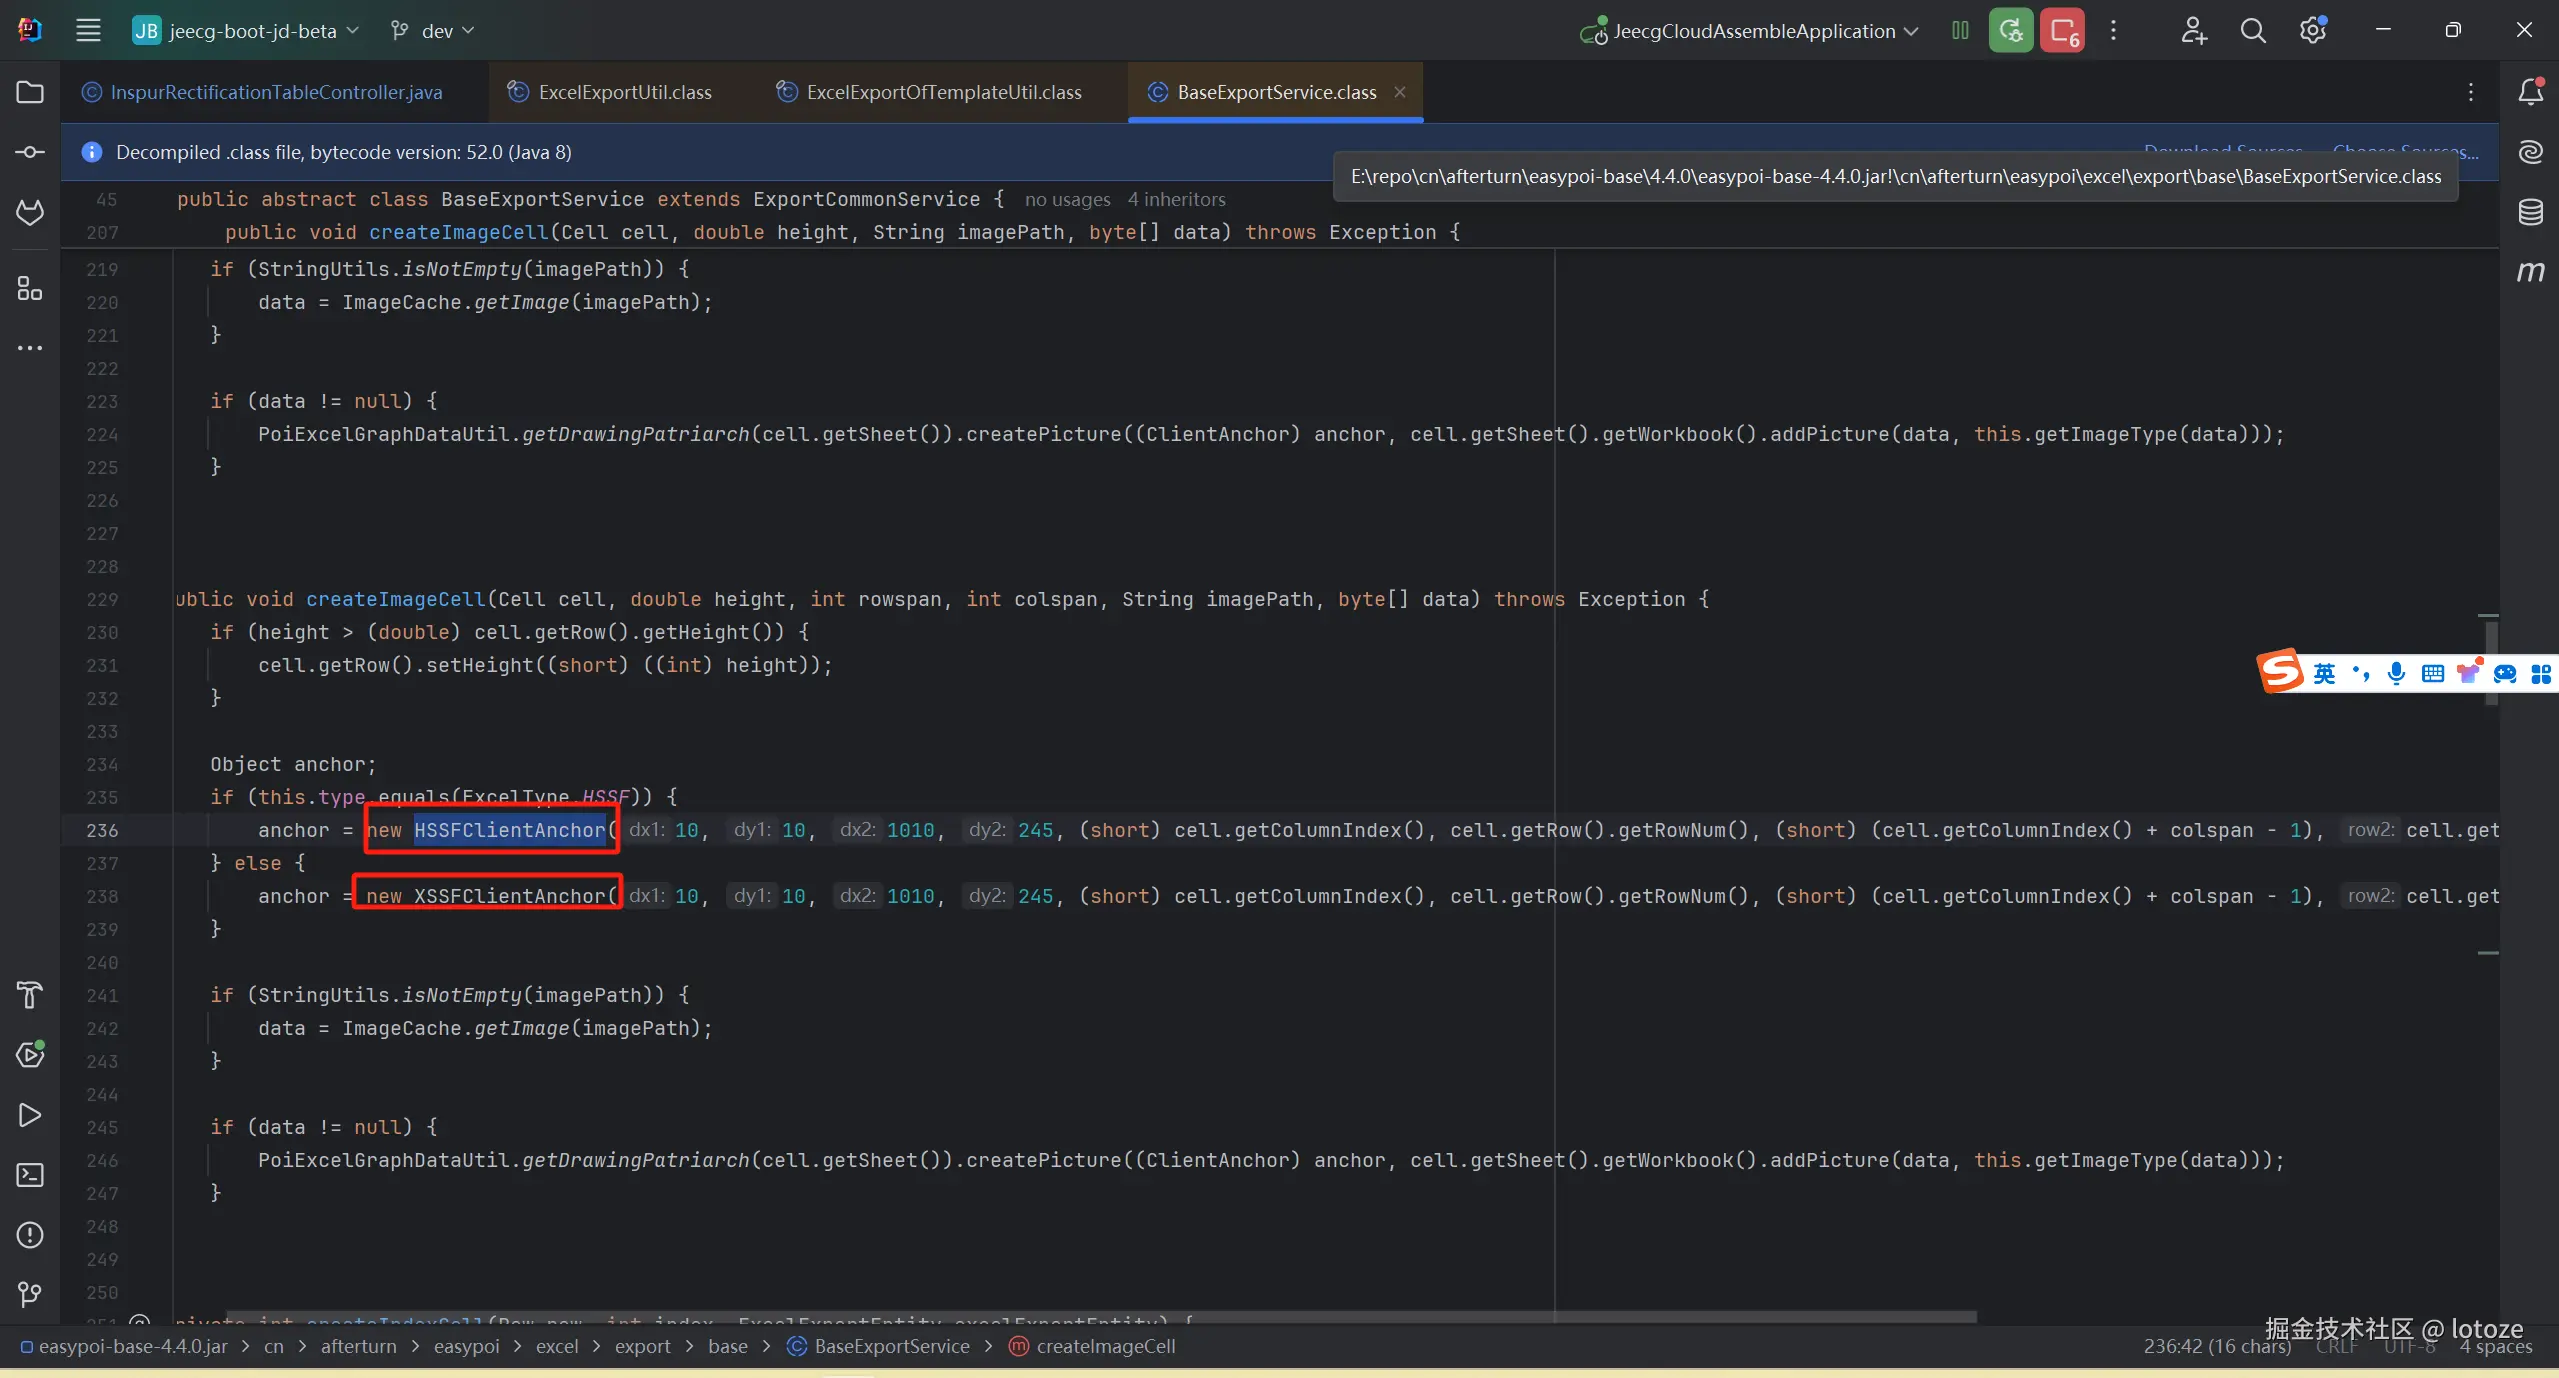
Task: Expand the jeecg-boot-jd-beta project dropdown
Action: [x=252, y=31]
